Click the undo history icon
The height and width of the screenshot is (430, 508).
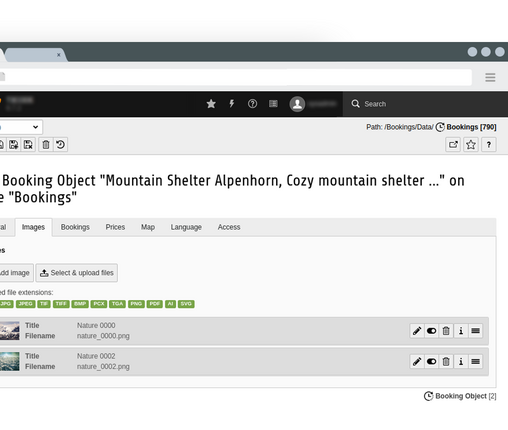60,145
